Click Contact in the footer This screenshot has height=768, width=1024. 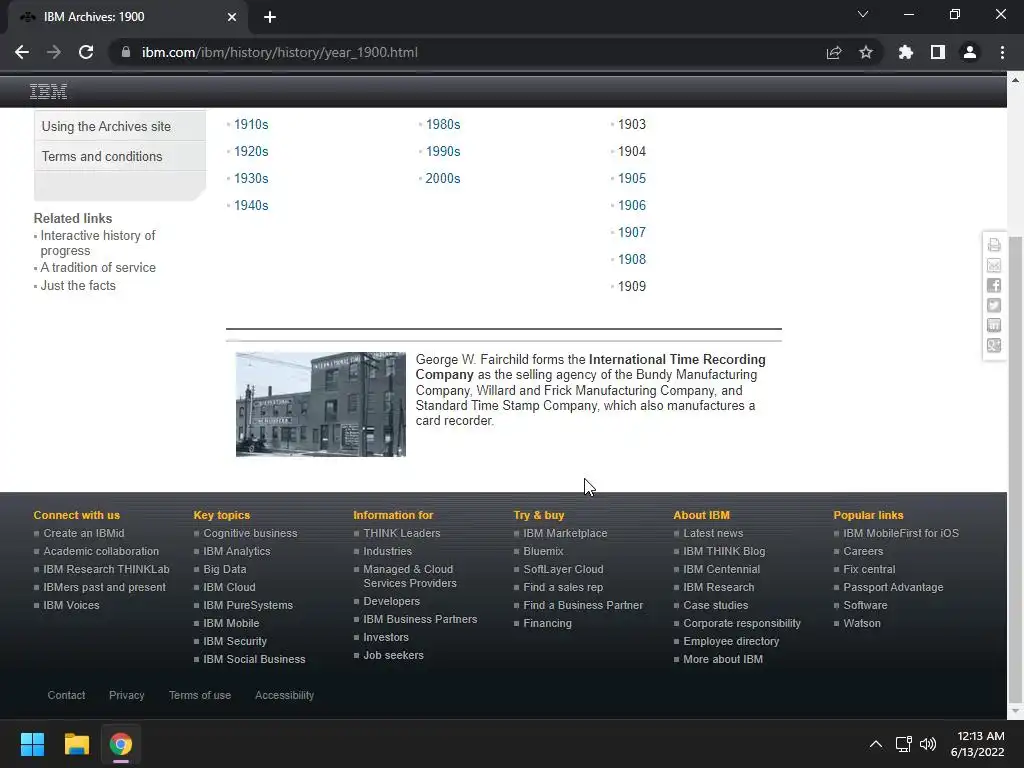click(x=66, y=695)
